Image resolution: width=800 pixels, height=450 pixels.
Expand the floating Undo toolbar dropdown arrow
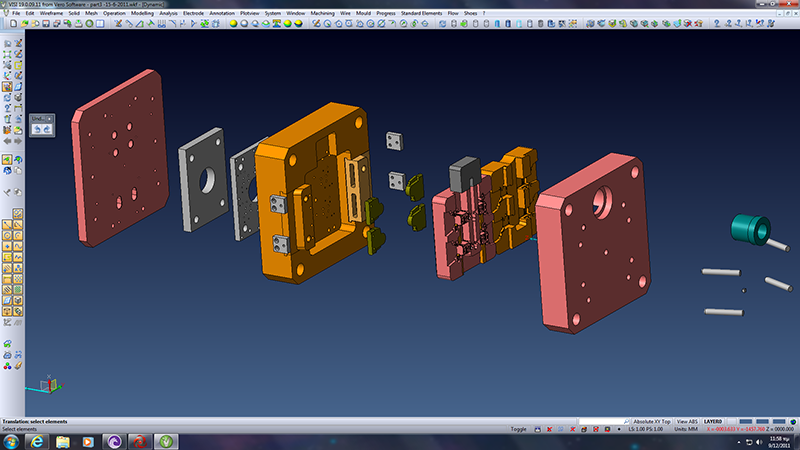(x=51, y=118)
